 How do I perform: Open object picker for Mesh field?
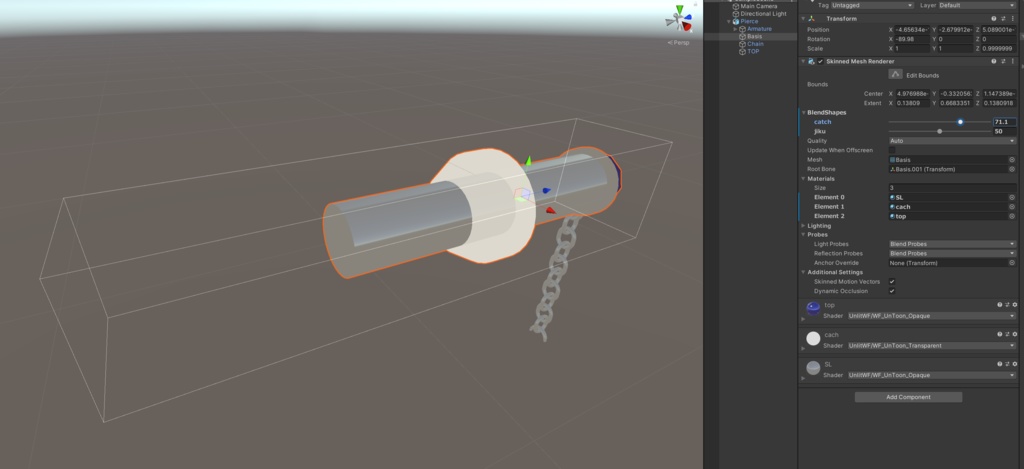(x=1012, y=160)
